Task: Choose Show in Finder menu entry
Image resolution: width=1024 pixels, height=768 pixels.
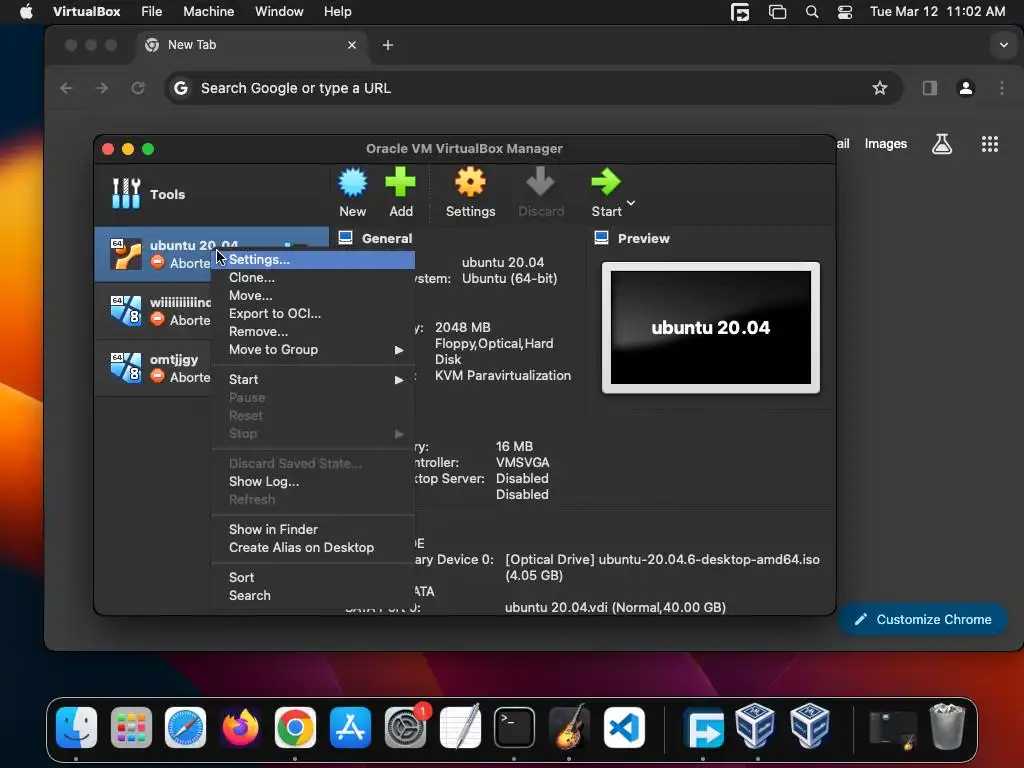Action: [313, 529]
